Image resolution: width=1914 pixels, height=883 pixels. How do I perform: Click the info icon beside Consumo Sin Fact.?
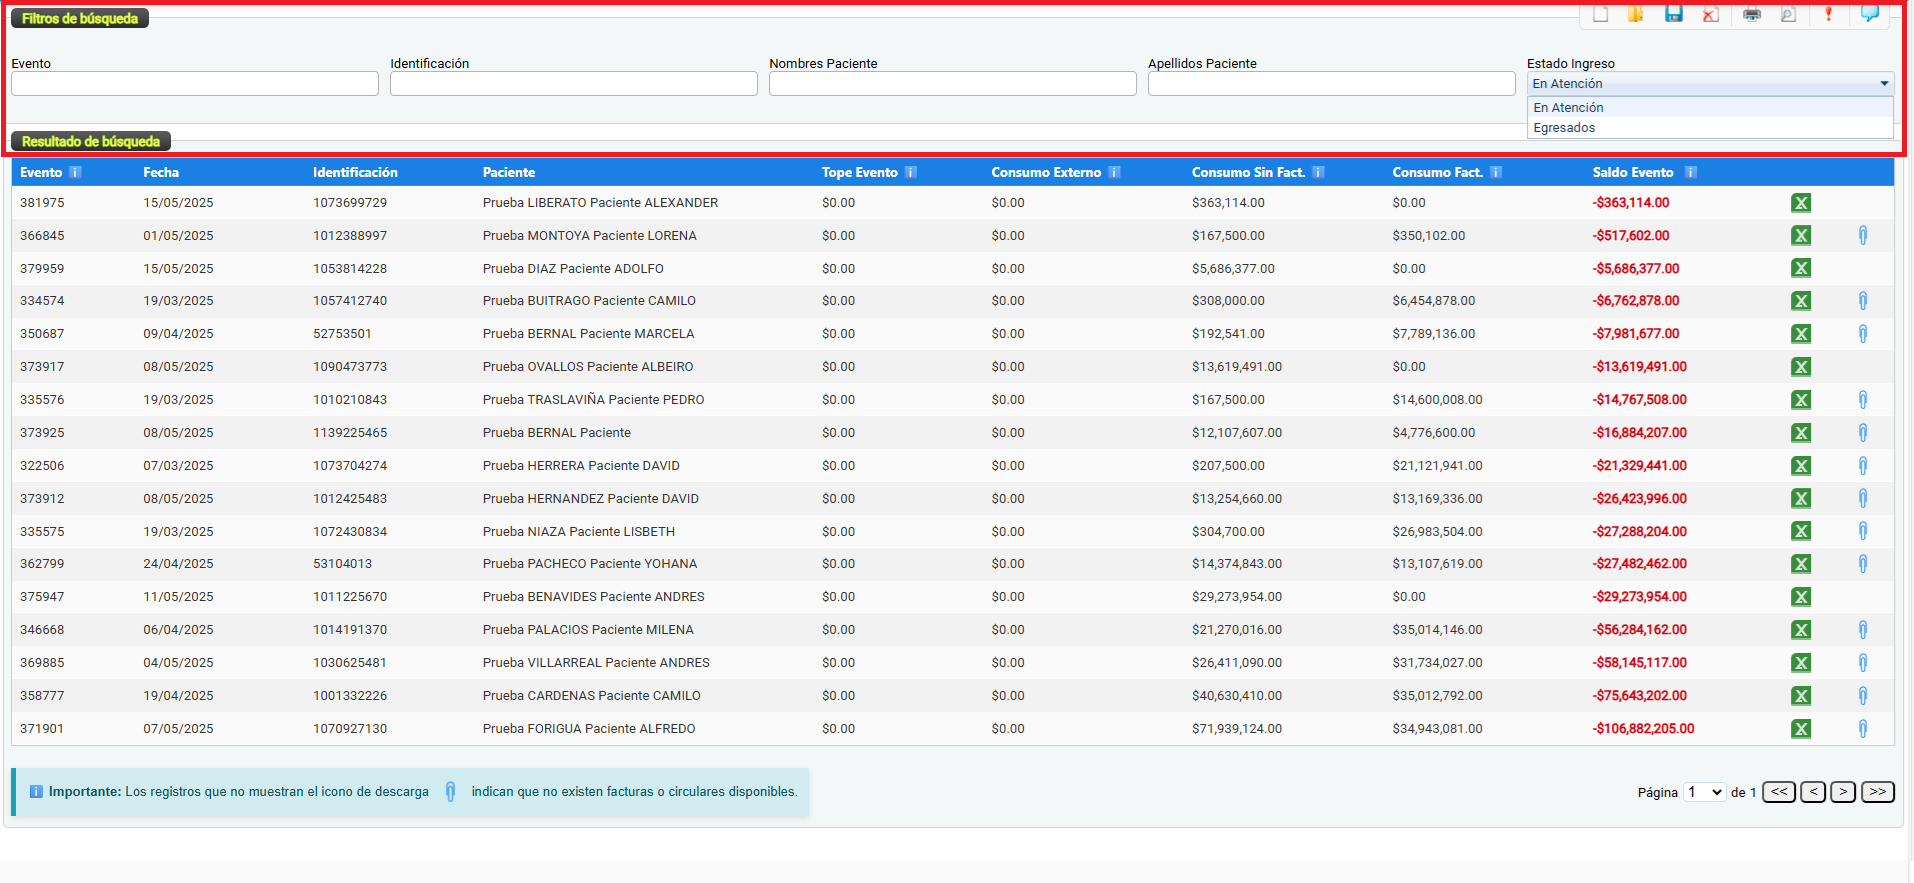coord(1318,172)
